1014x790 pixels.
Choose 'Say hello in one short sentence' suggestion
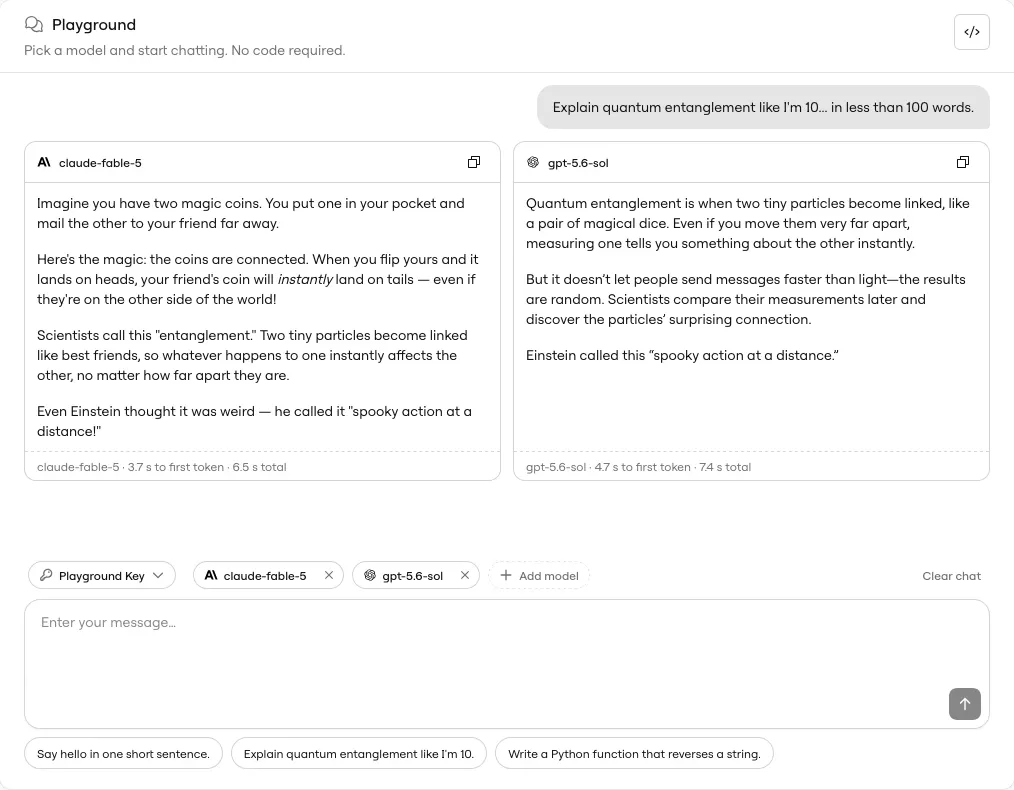click(124, 754)
